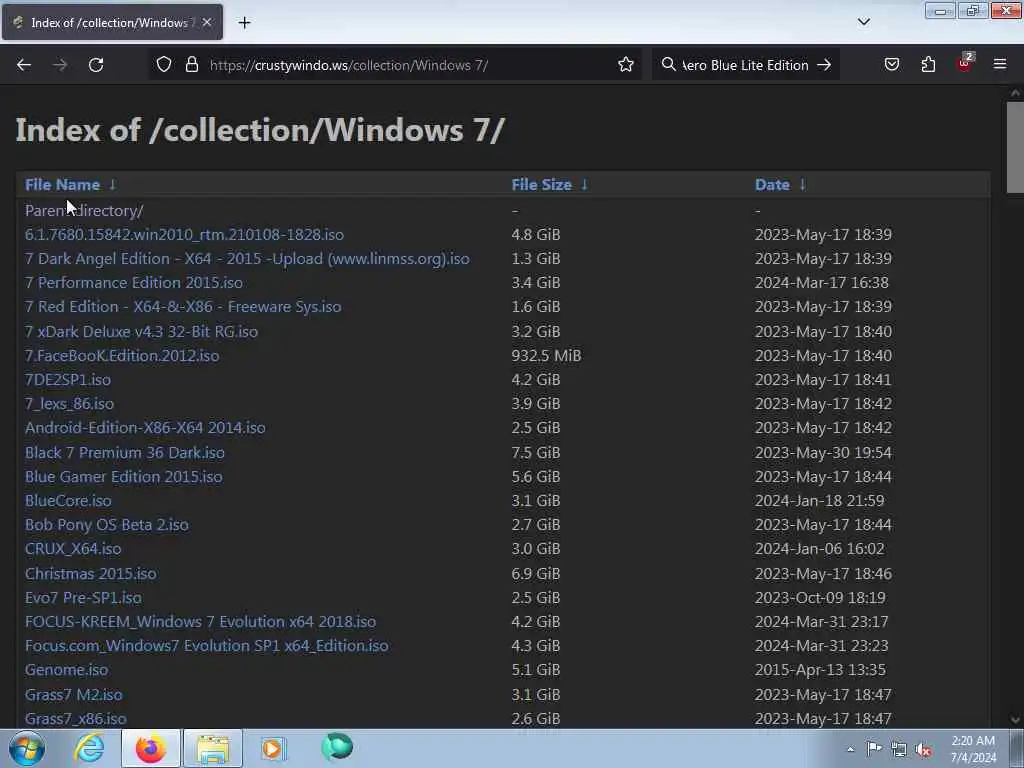Click the 932.5 MiB file size
This screenshot has width=1024, height=768.
546,356
